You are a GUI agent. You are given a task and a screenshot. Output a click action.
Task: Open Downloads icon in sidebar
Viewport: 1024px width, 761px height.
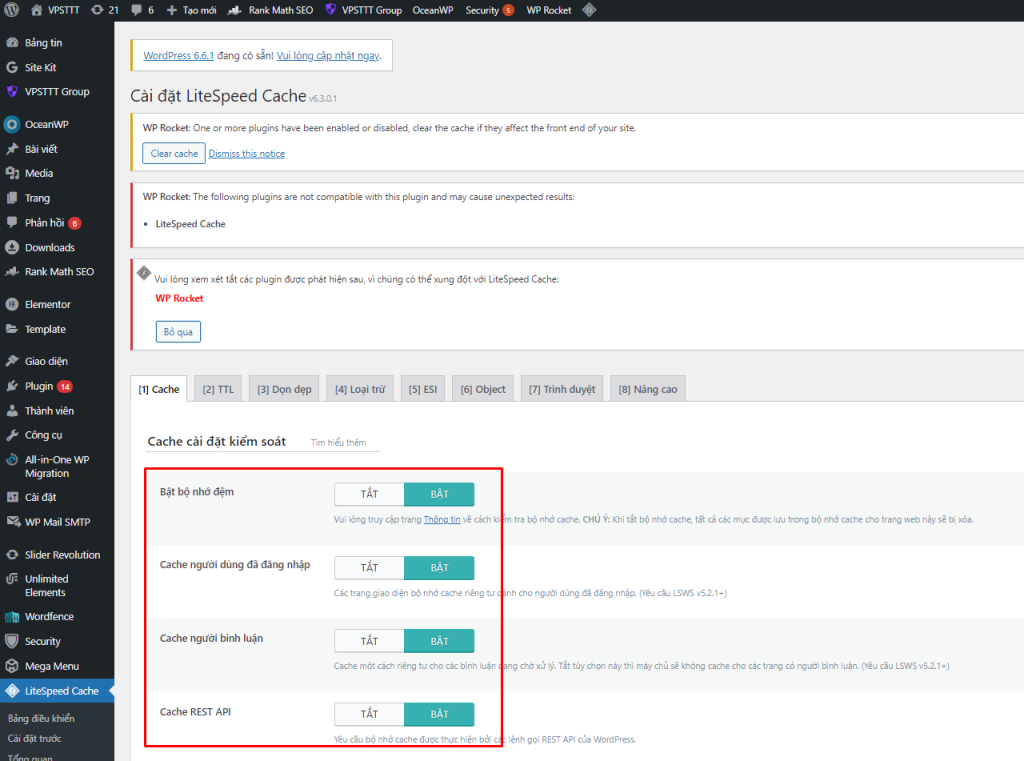pos(12,248)
